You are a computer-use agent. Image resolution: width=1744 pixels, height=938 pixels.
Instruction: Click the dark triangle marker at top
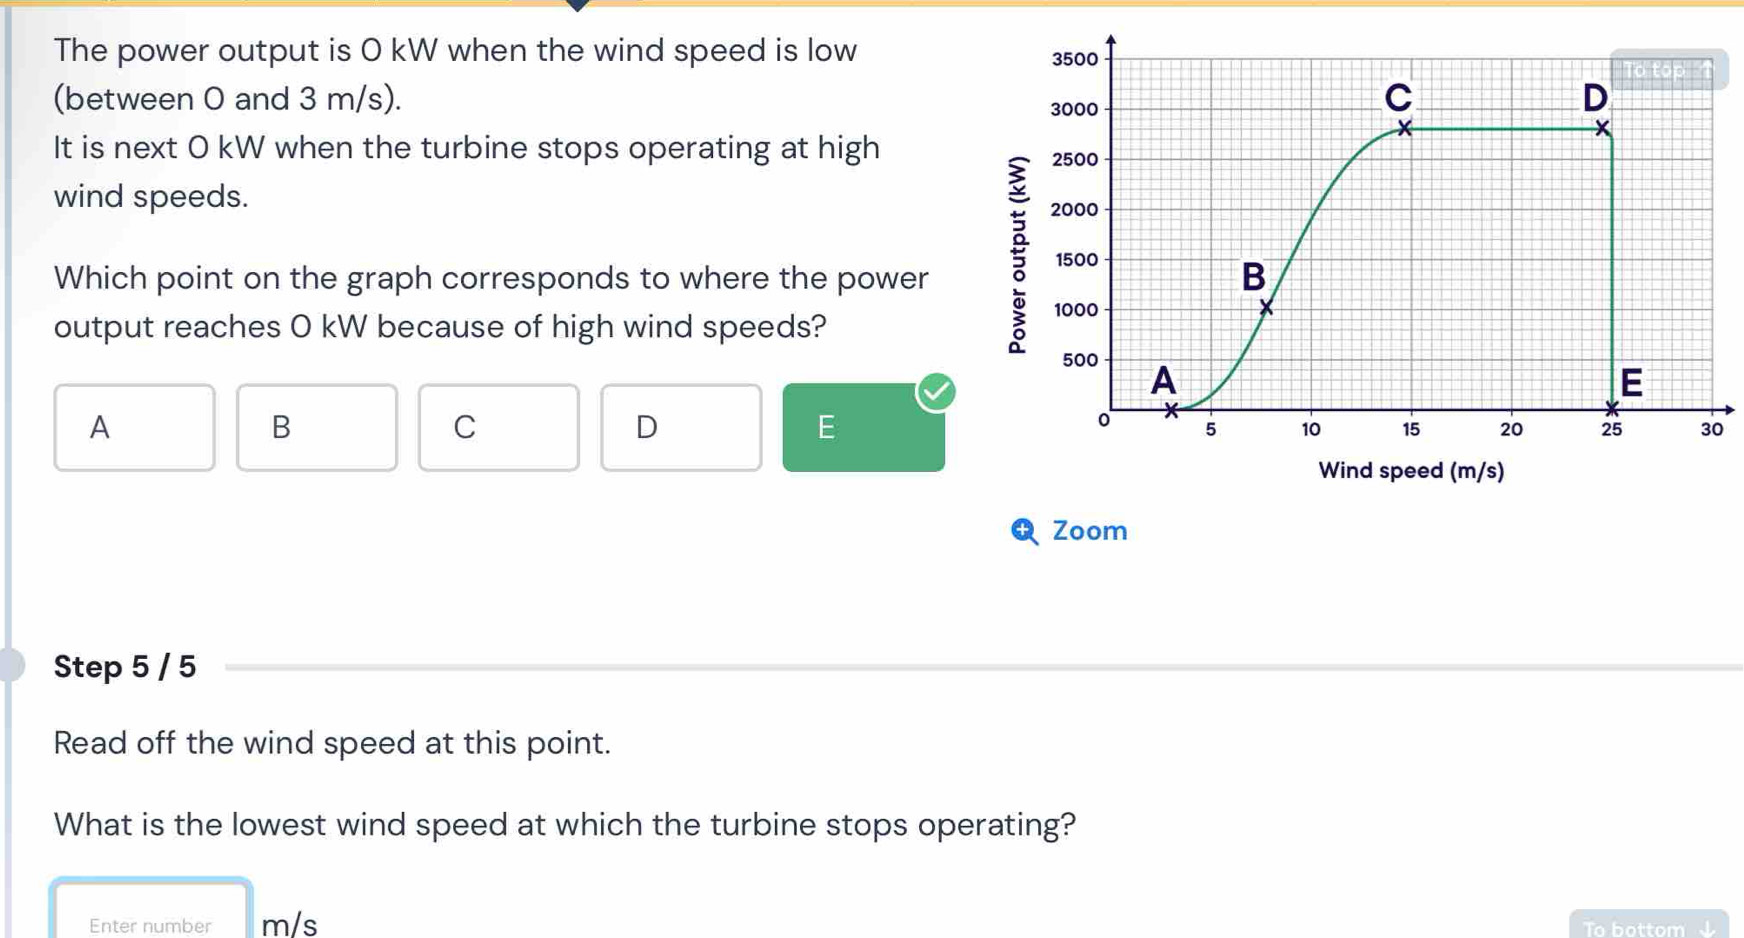tap(577, 5)
